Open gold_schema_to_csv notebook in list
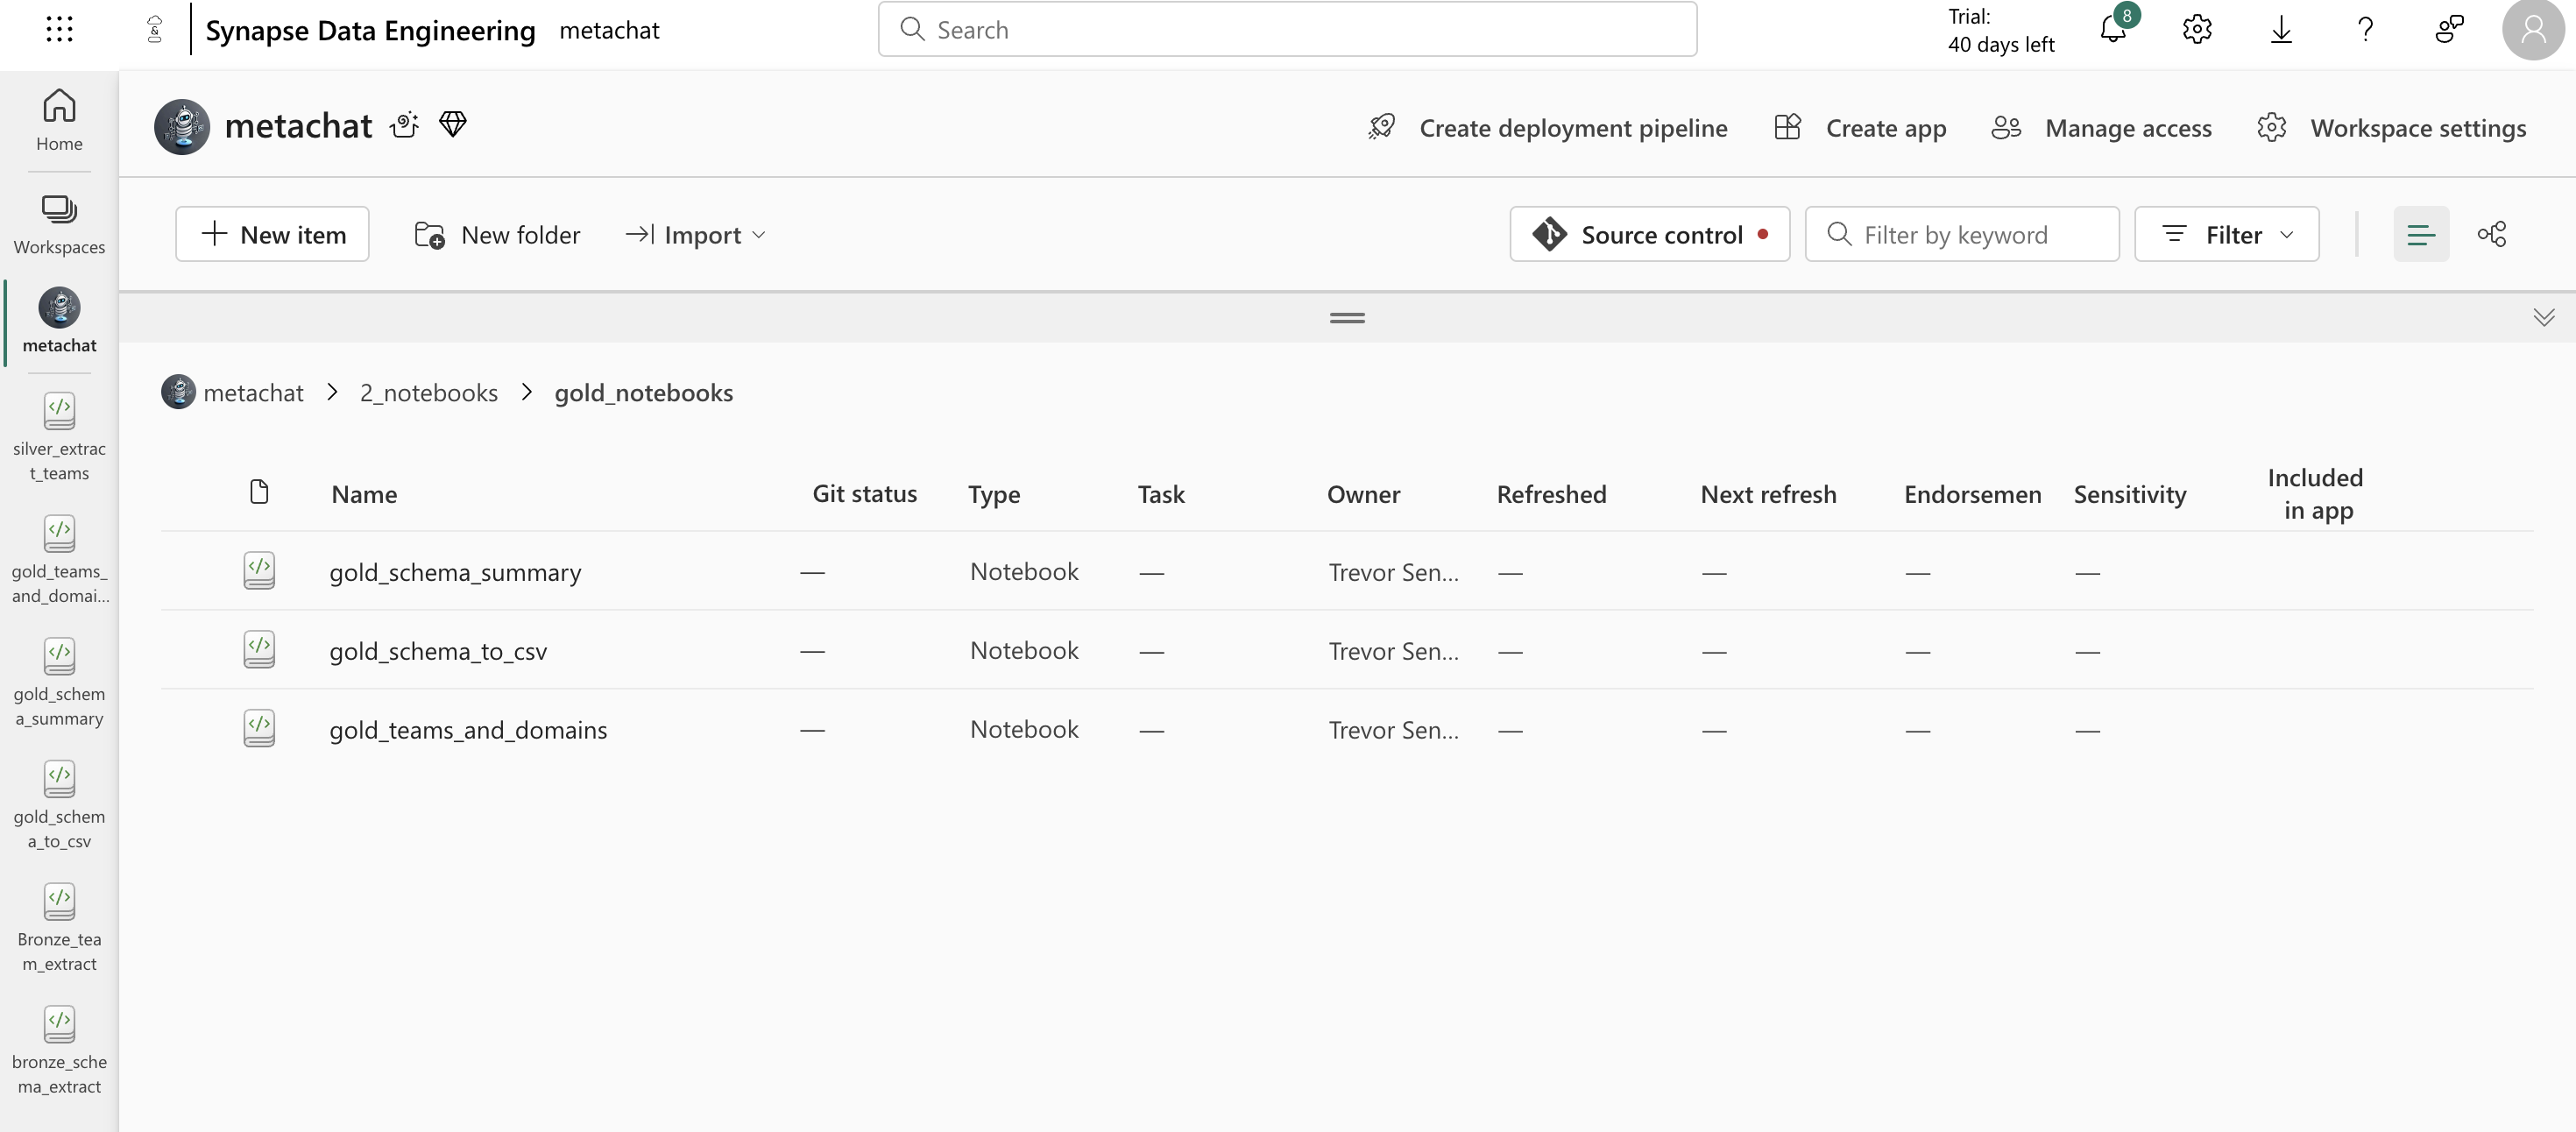This screenshot has width=2576, height=1132. 438,651
